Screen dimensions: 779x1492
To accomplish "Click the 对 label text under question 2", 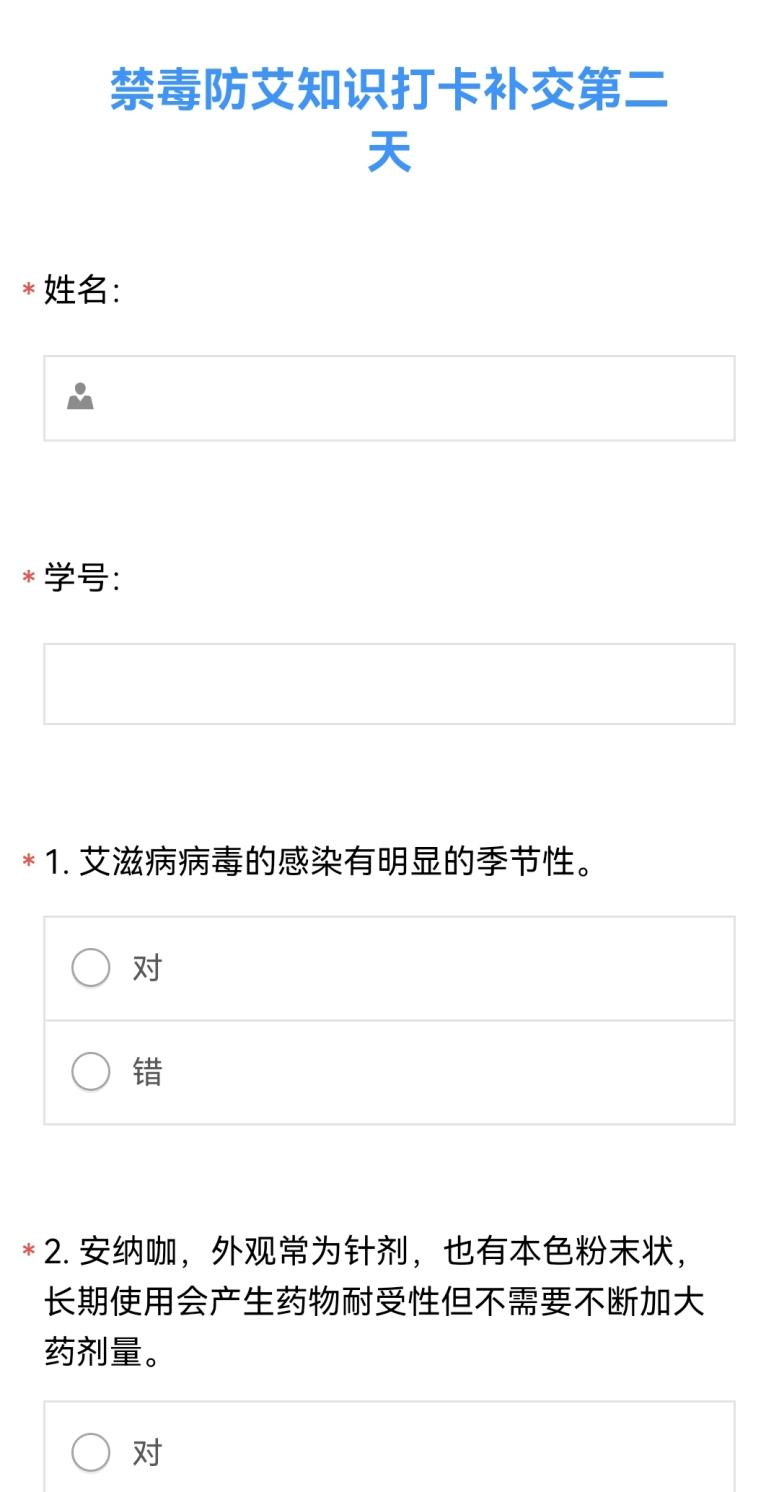I will [147, 1452].
